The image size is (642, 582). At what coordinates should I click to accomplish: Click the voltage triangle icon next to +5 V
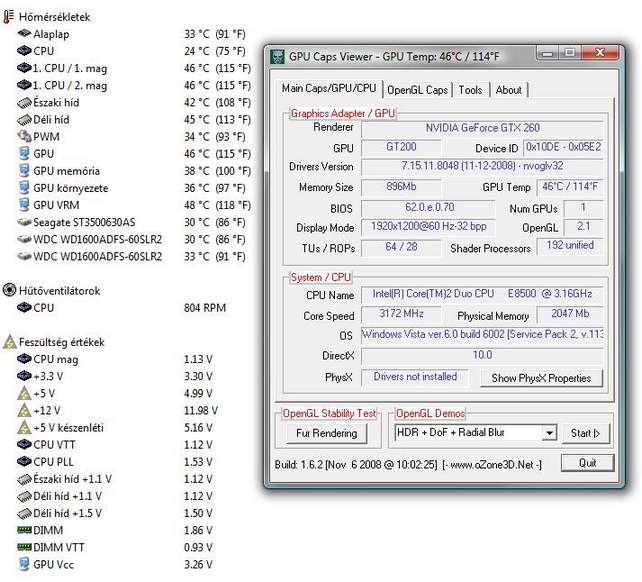24,393
